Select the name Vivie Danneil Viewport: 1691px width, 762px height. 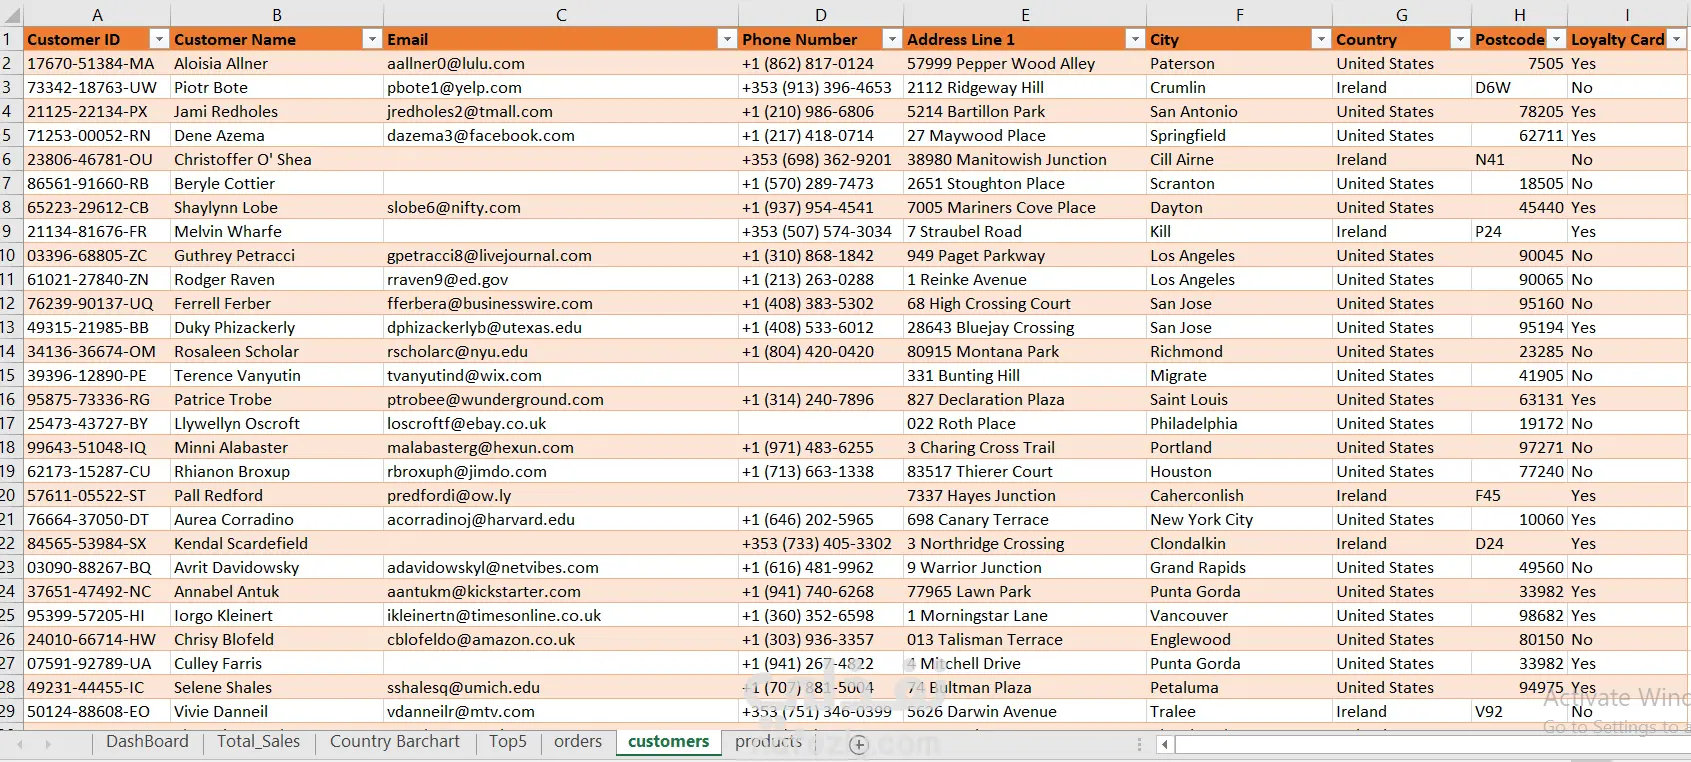click(277, 711)
